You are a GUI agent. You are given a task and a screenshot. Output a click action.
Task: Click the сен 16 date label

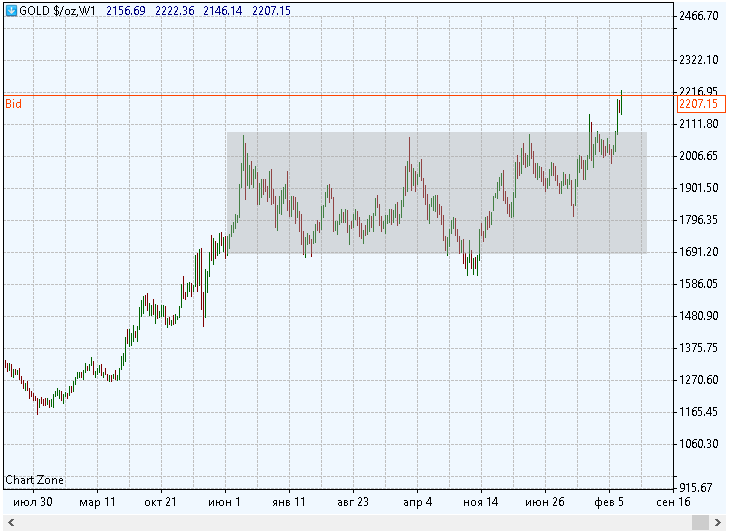click(673, 502)
